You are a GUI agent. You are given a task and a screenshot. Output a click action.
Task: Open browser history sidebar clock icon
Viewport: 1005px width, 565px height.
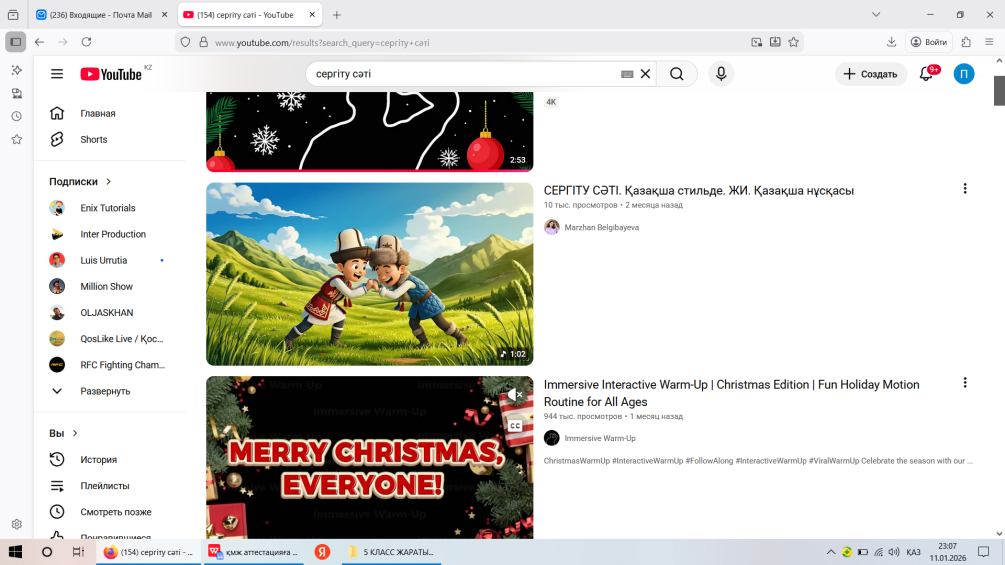tap(17, 117)
